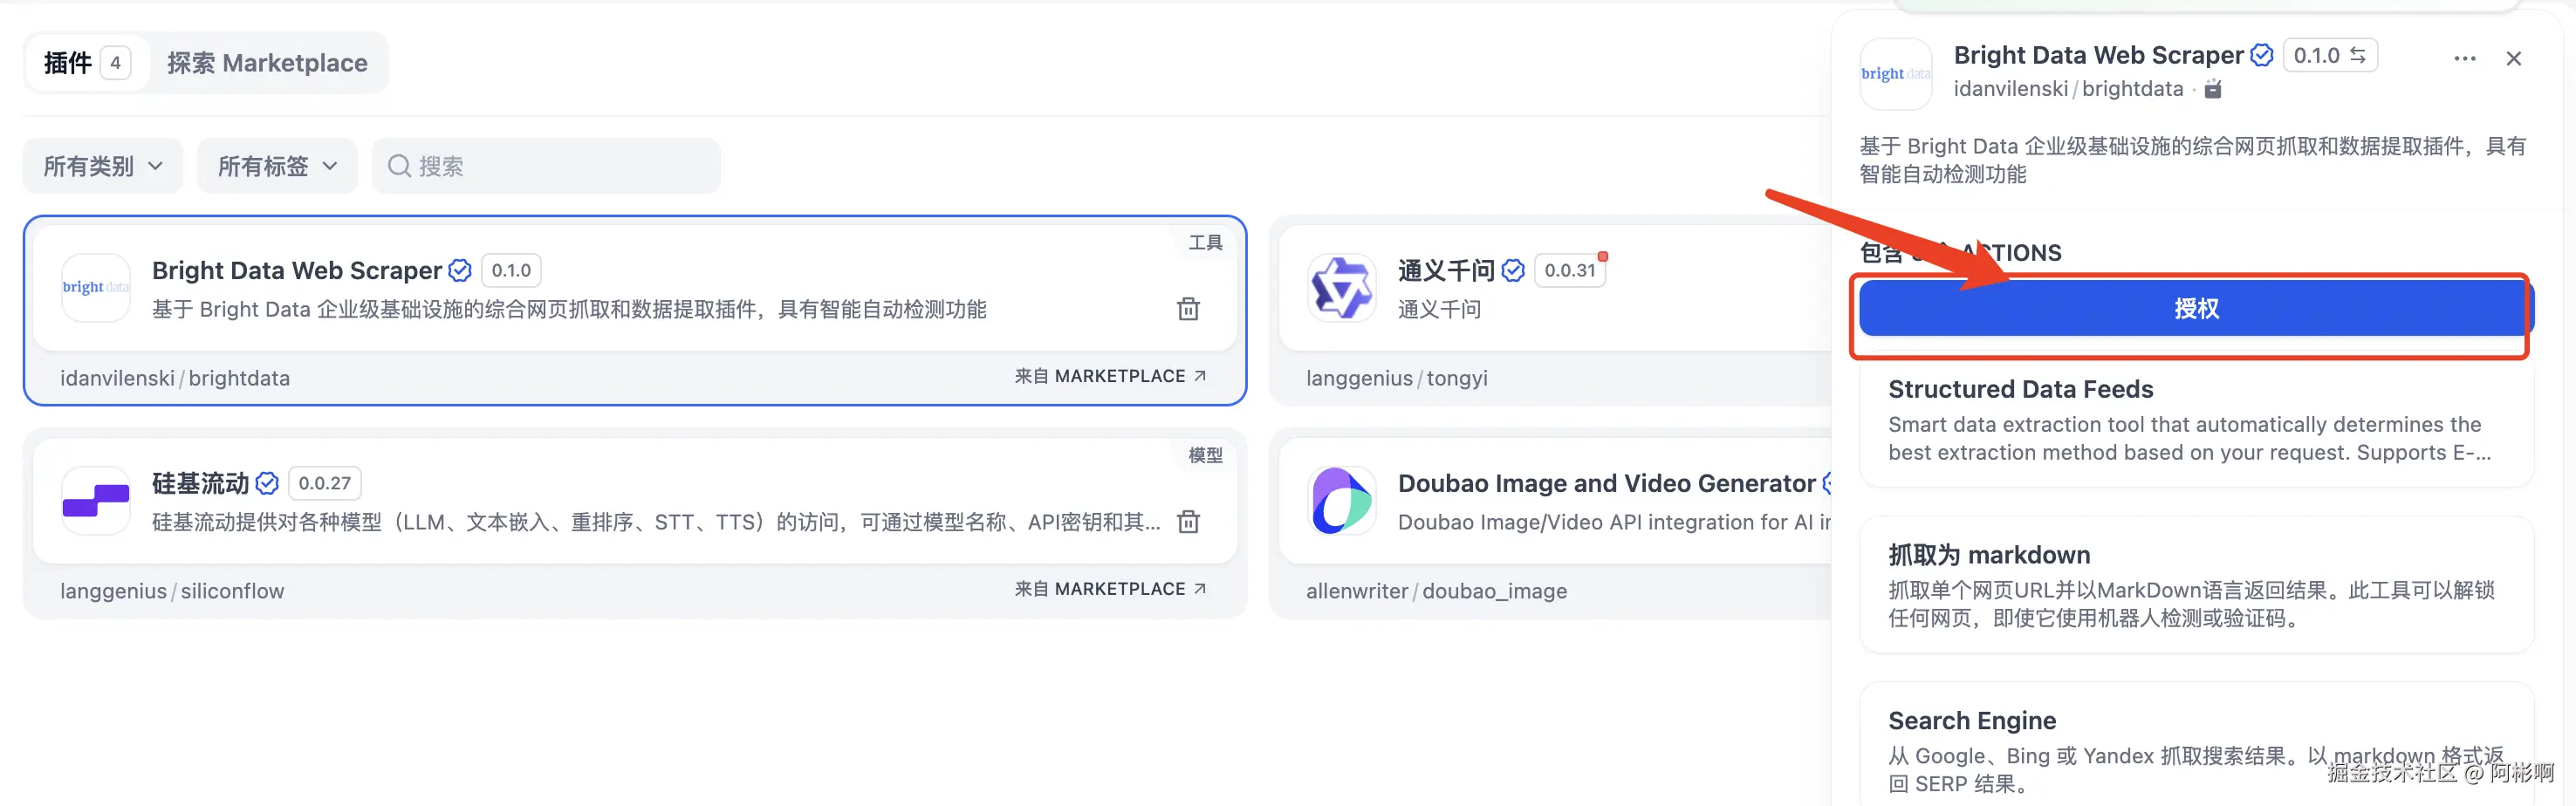
Task: Open the 所有类别 dropdown
Action: coord(103,166)
